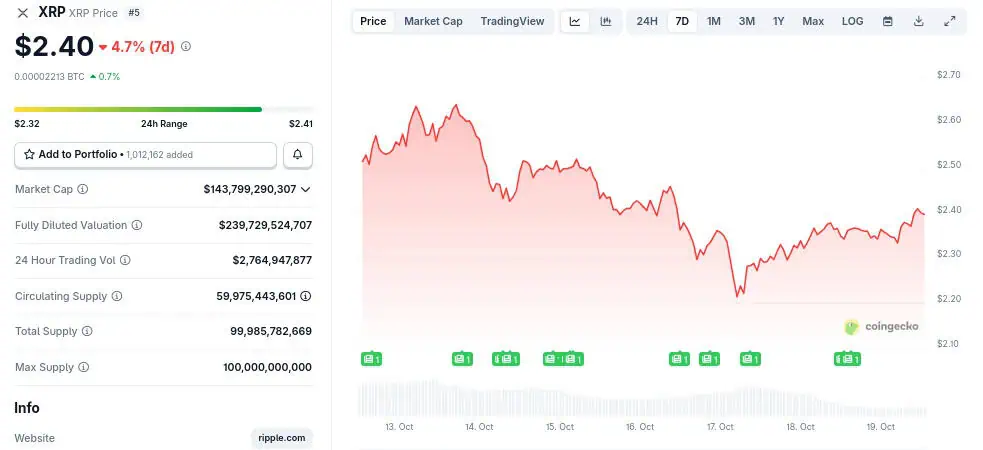The width and height of the screenshot is (983, 450).
Task: Click the Circulating Supply info icon
Action: click(117, 296)
